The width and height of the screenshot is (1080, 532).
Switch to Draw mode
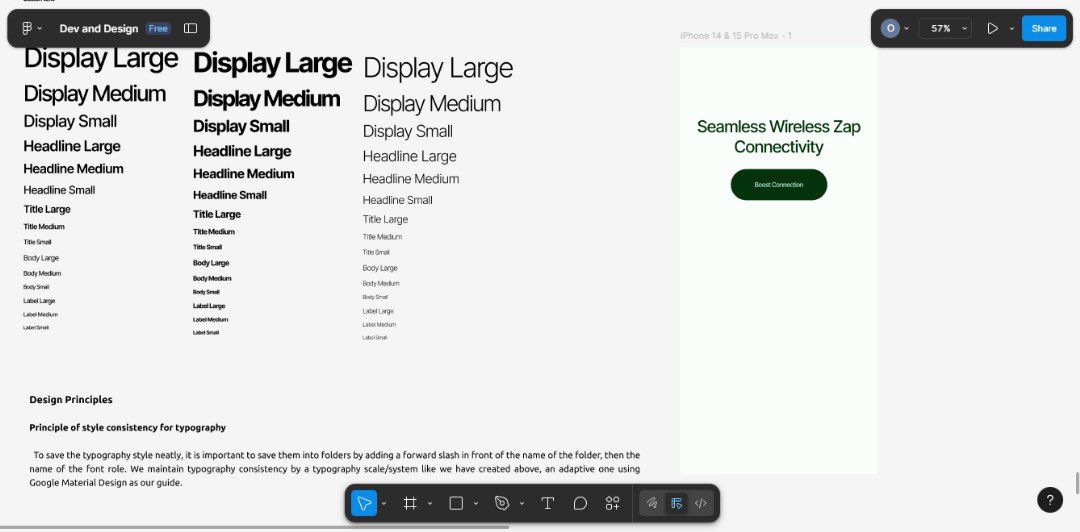click(x=652, y=503)
